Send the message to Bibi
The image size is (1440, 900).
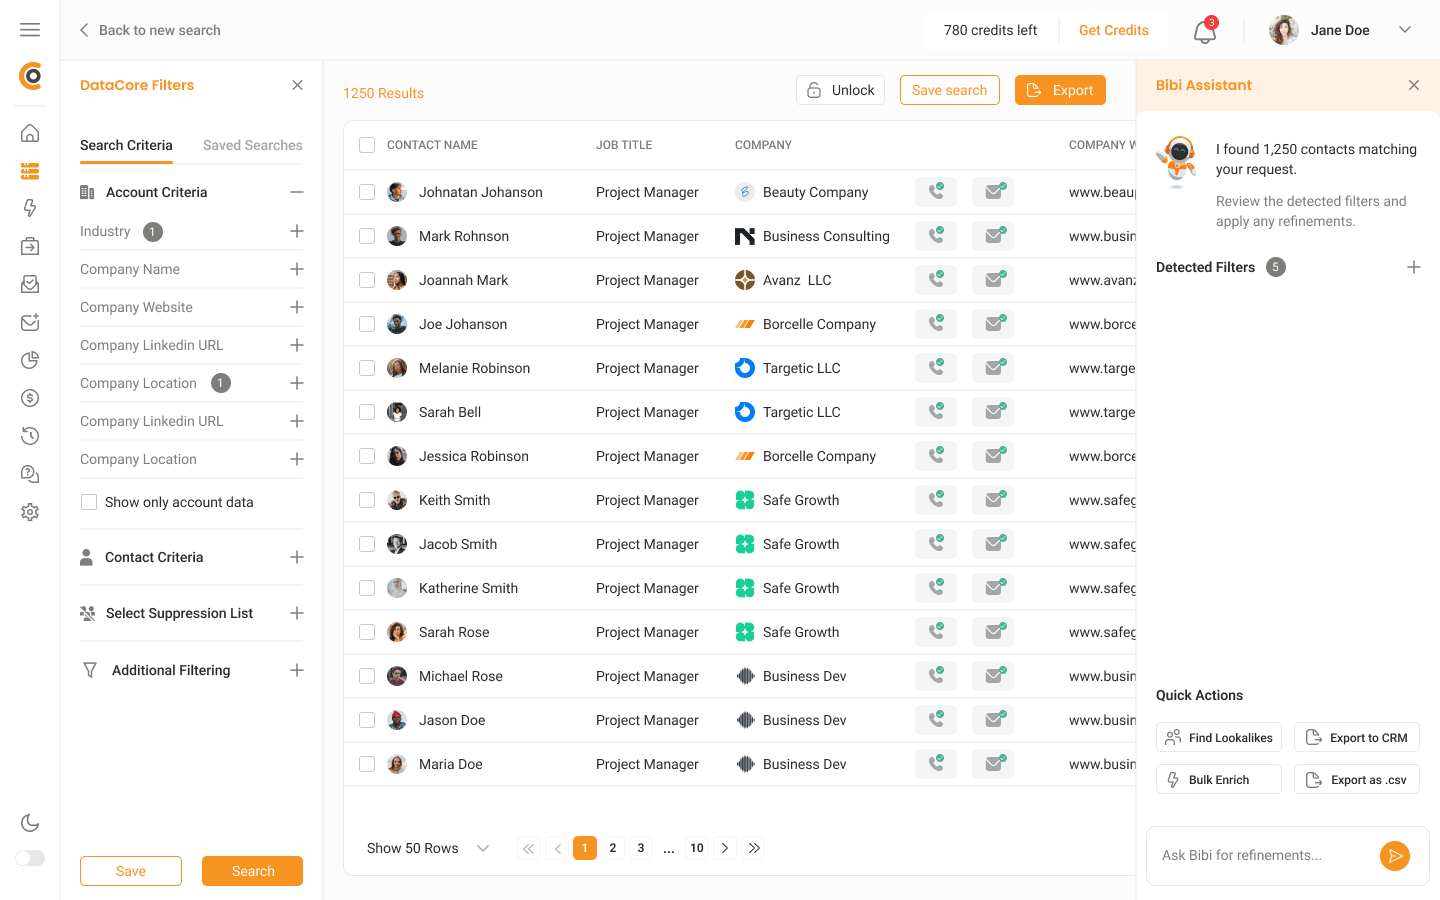1395,856
